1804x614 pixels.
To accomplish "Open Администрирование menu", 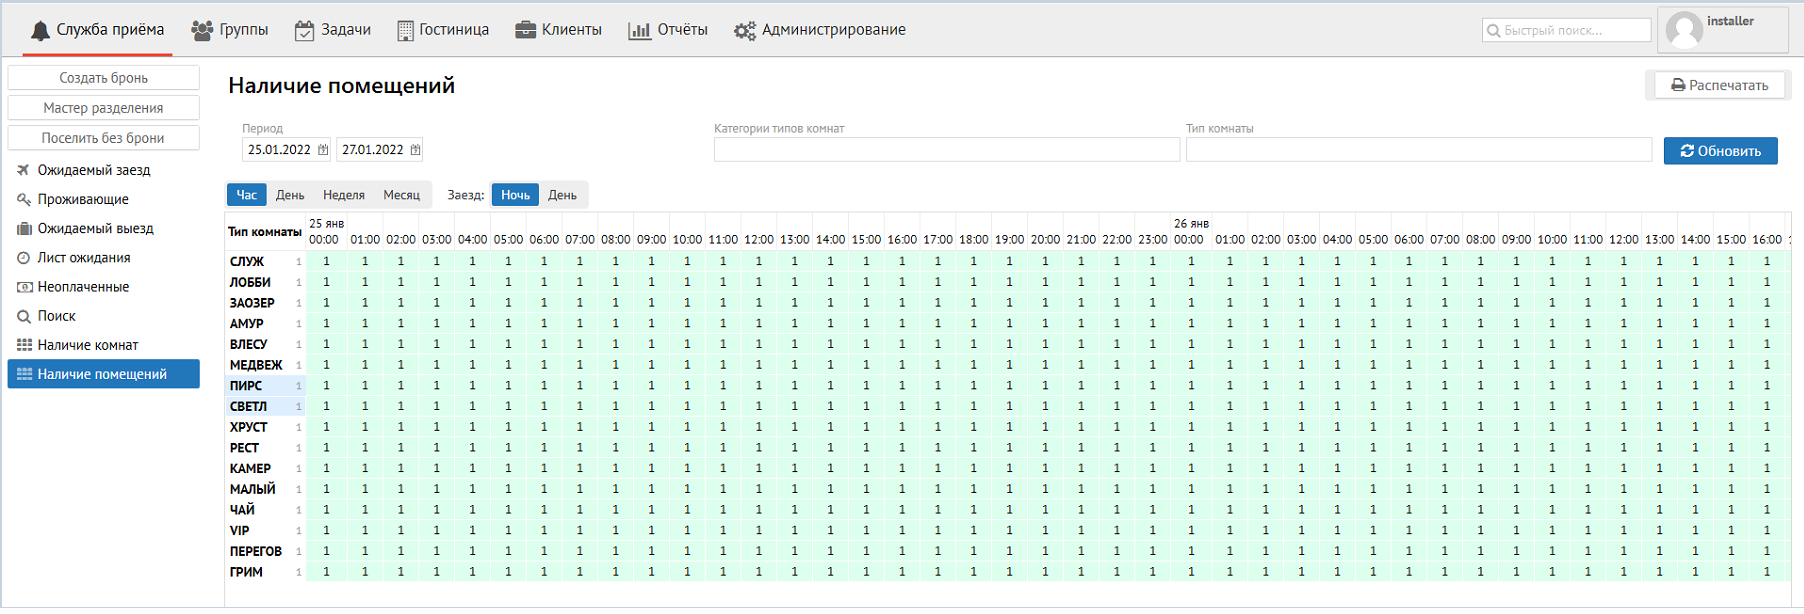I will coord(820,31).
